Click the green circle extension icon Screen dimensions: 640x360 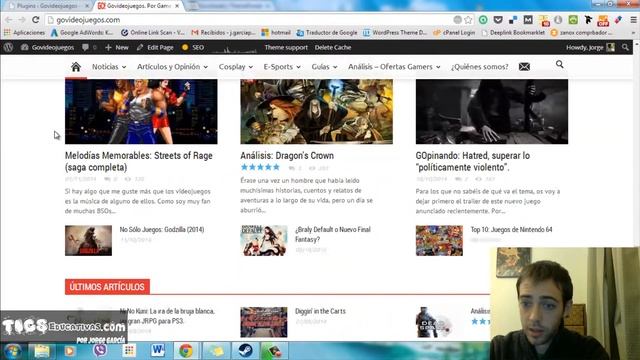tap(483, 20)
